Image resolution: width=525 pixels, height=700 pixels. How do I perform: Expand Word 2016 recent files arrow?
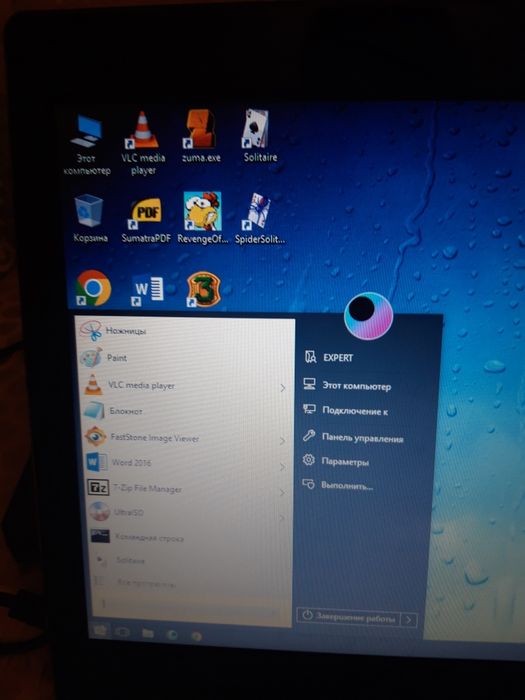pyautogui.click(x=283, y=467)
